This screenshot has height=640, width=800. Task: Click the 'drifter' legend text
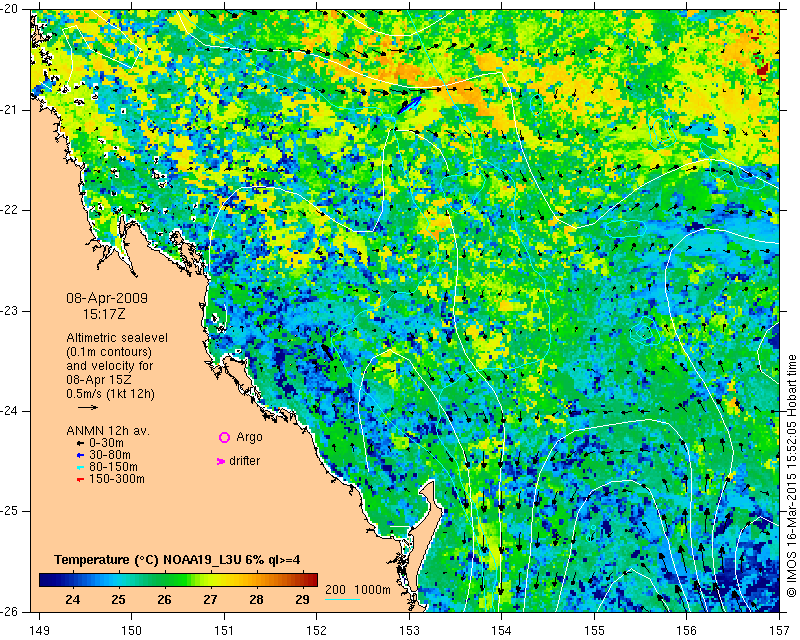coord(244,461)
